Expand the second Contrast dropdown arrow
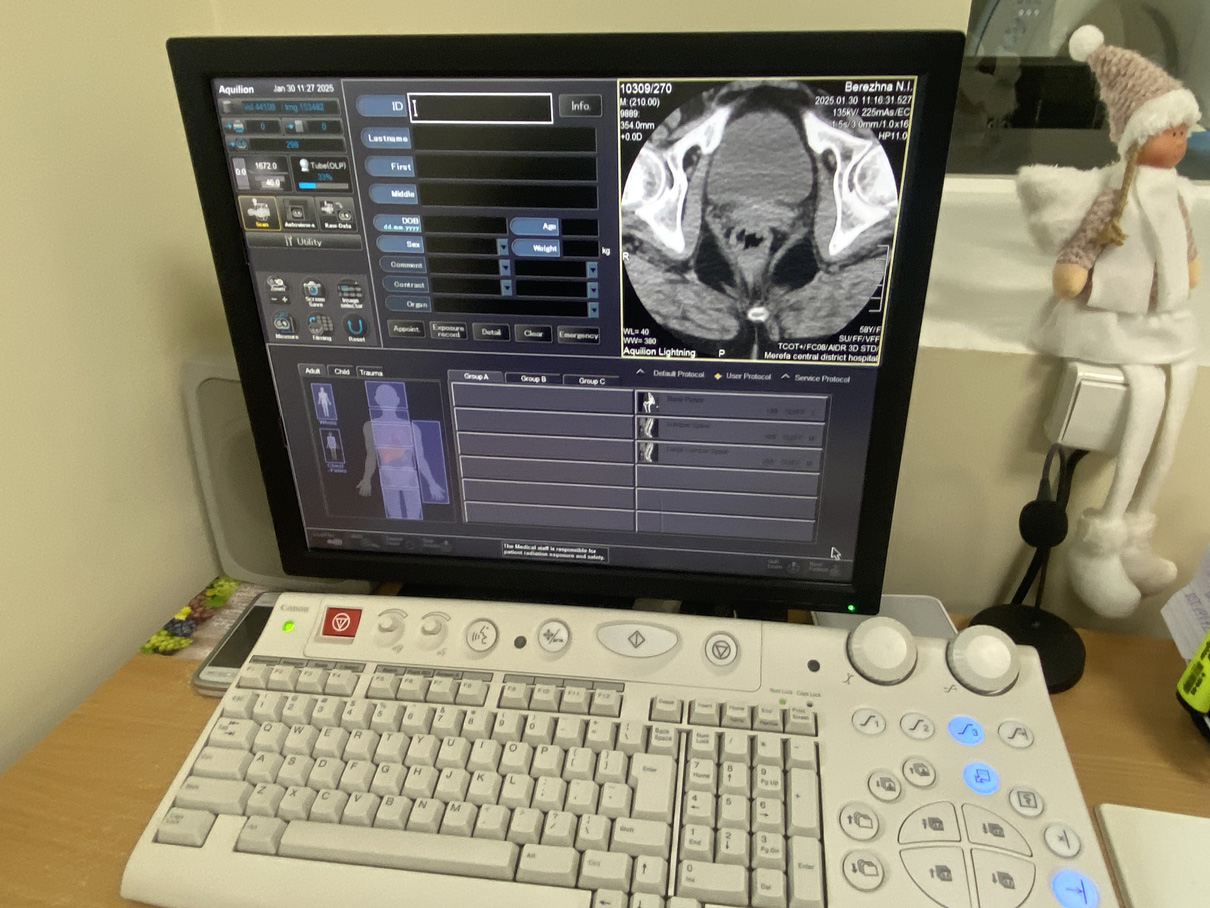The width and height of the screenshot is (1210, 908). (x=593, y=288)
